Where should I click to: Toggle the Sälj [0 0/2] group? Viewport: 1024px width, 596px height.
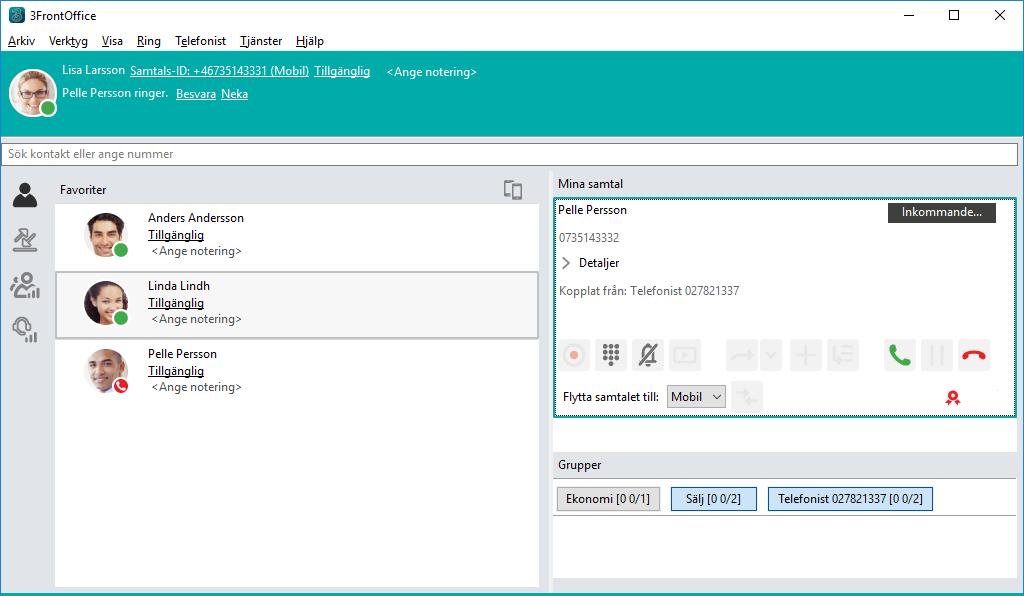[714, 499]
